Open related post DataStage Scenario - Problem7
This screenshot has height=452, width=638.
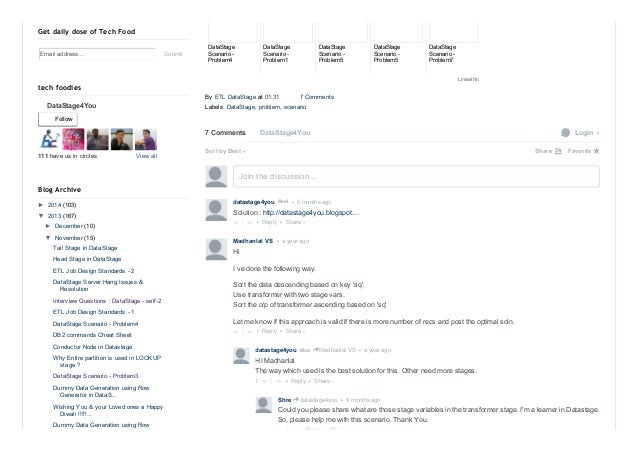tap(442, 53)
